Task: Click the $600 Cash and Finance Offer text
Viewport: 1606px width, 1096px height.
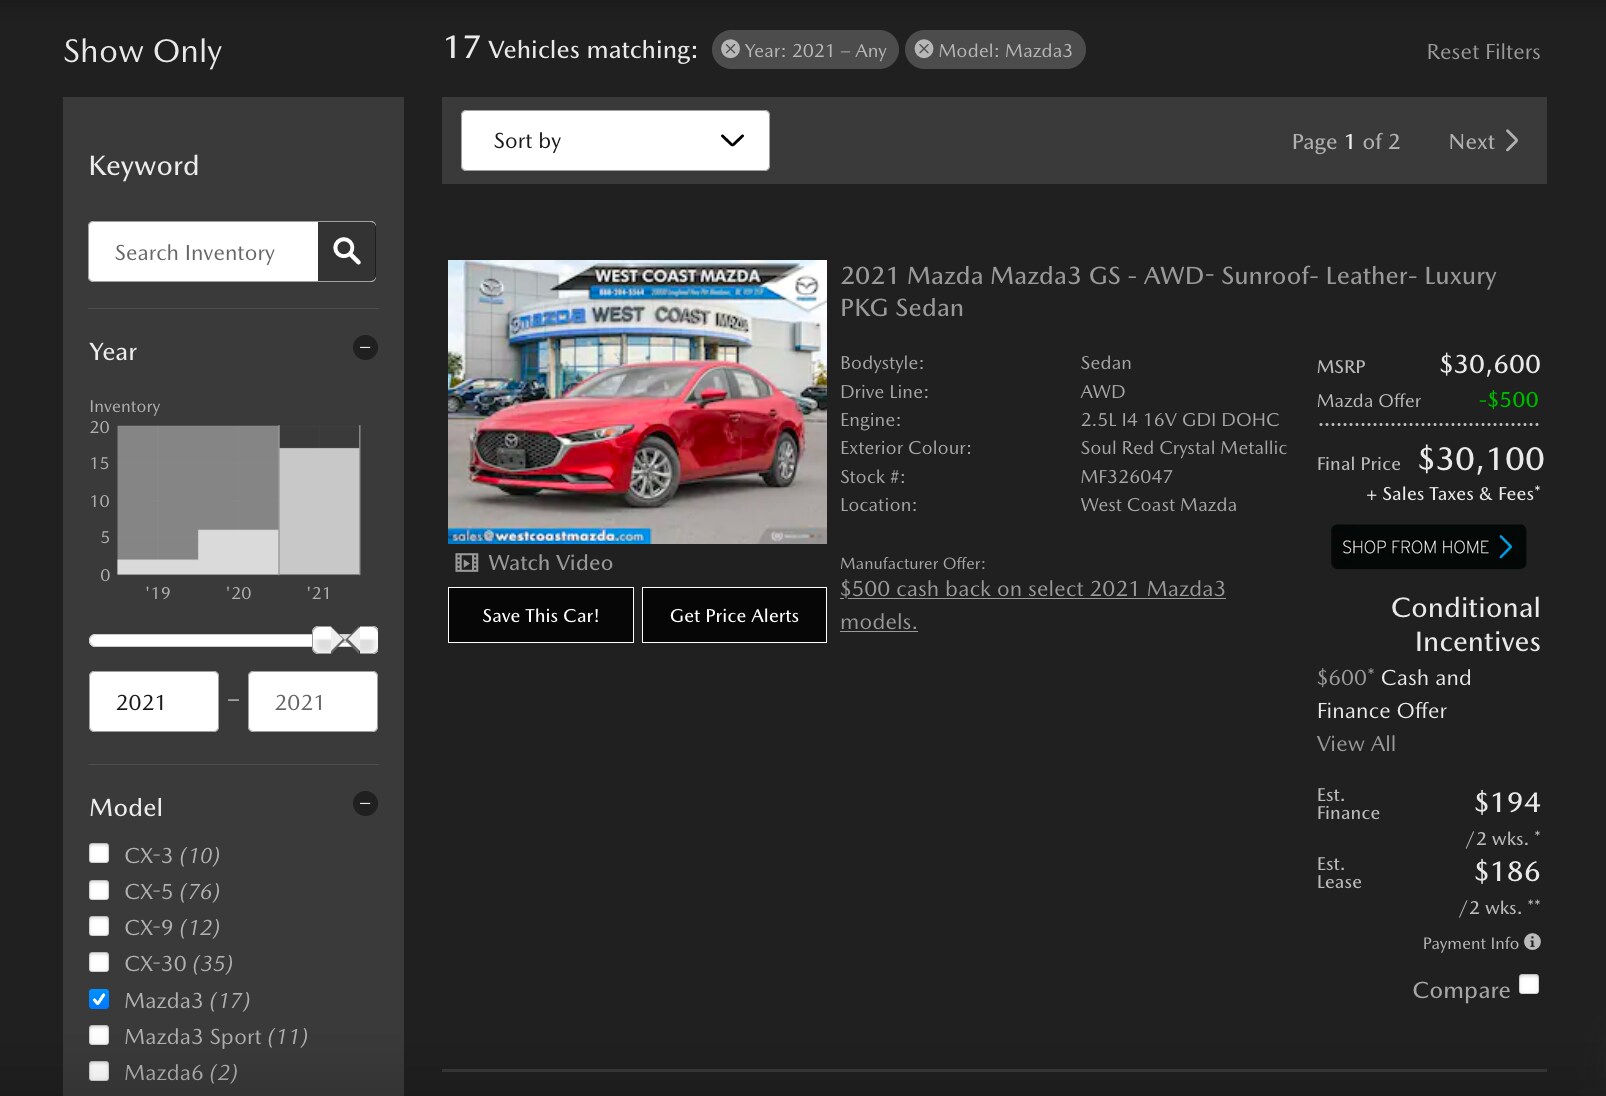Action: (1394, 693)
